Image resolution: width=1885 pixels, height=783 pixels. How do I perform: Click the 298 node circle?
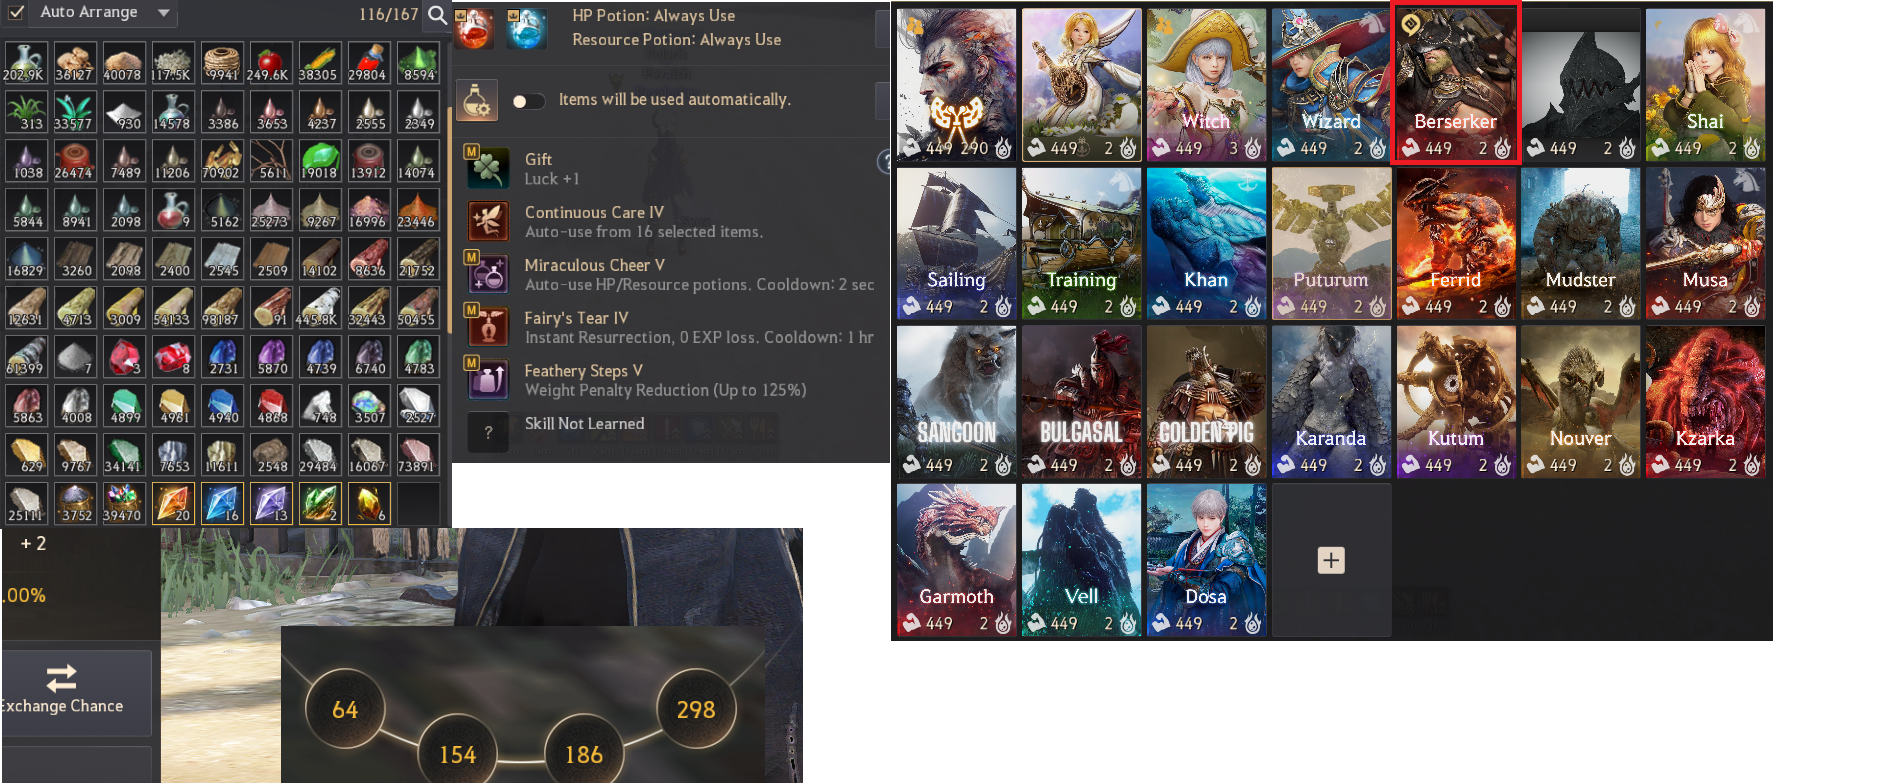coord(696,709)
